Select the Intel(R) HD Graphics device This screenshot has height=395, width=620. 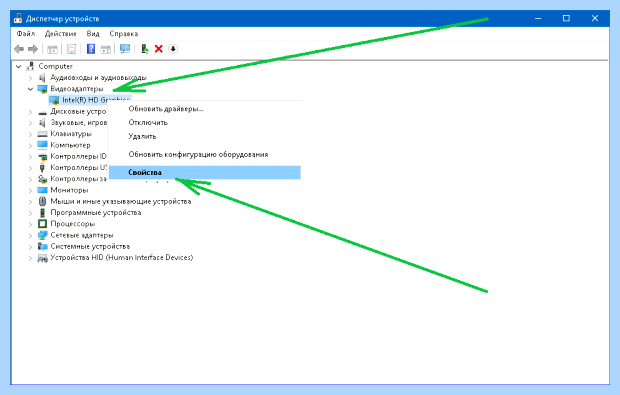[90, 100]
